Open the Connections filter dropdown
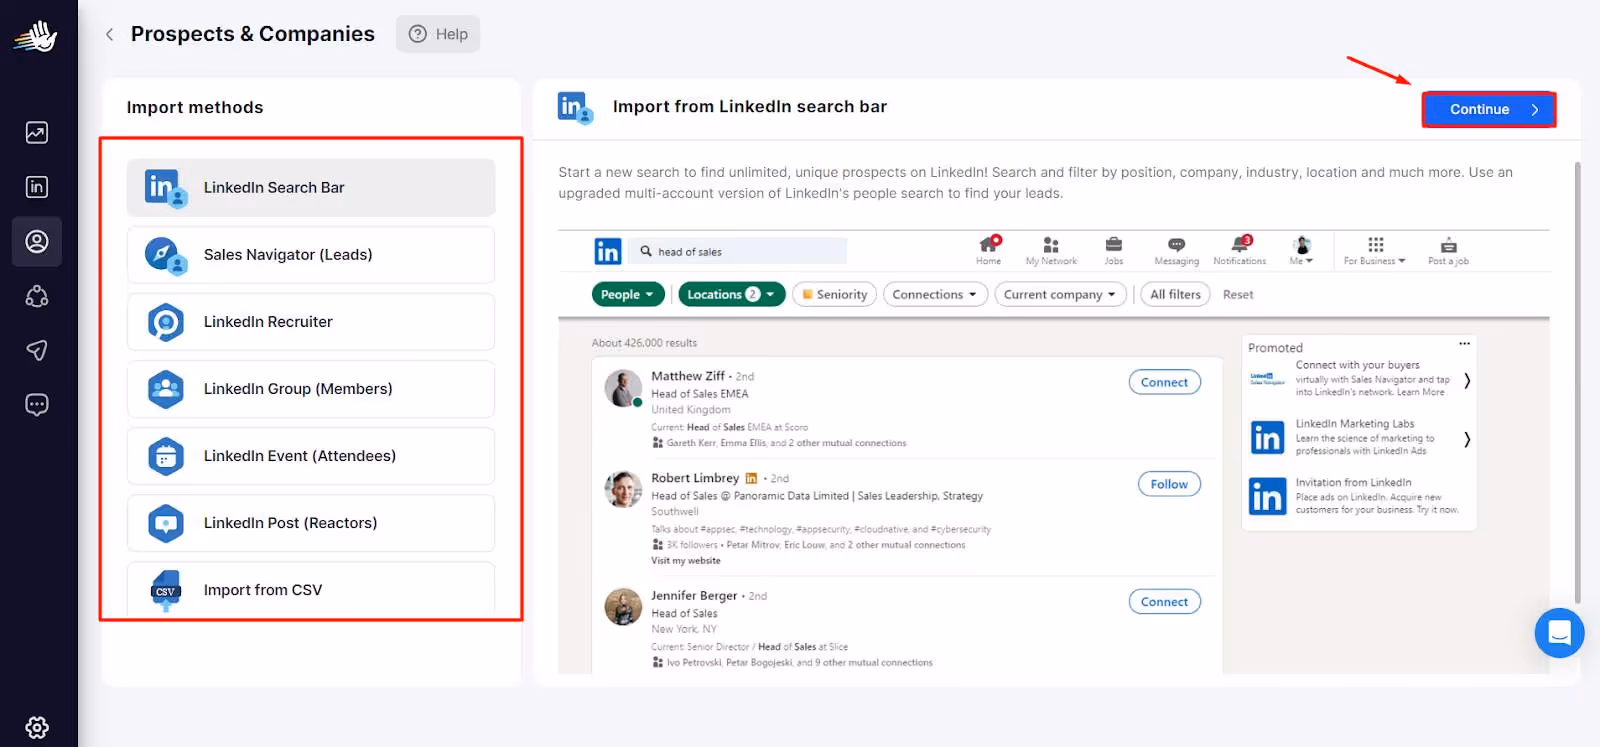The height and width of the screenshot is (747, 1600). click(x=935, y=294)
